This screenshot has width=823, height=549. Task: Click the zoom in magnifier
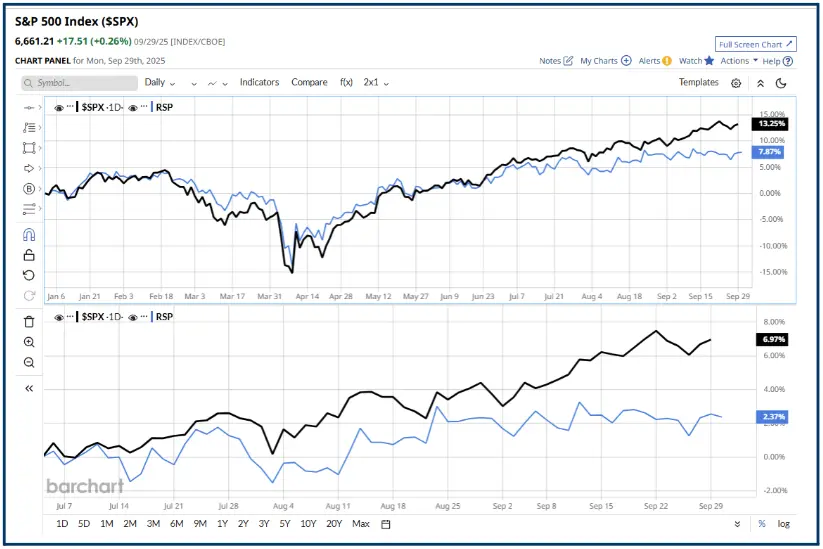coord(29,342)
